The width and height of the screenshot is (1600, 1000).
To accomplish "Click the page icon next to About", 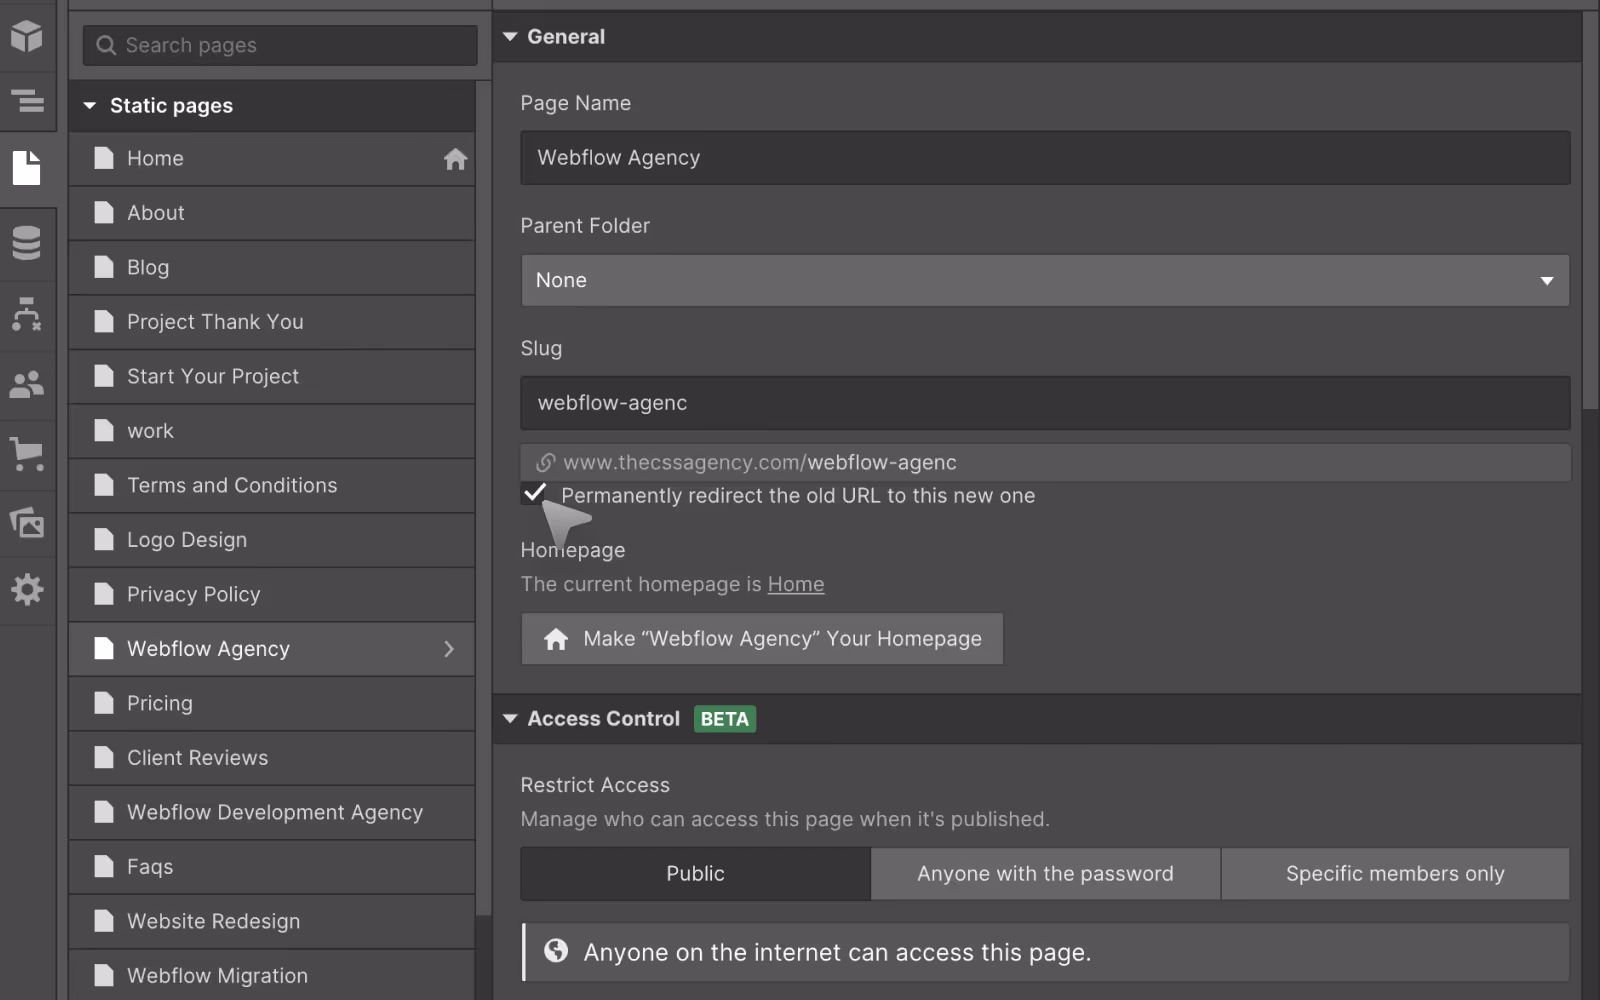I will coord(104,212).
